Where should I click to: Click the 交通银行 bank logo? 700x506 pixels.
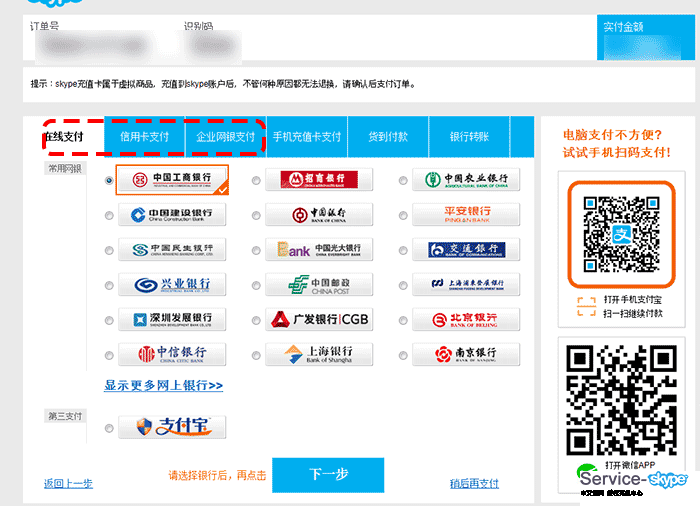coord(466,250)
